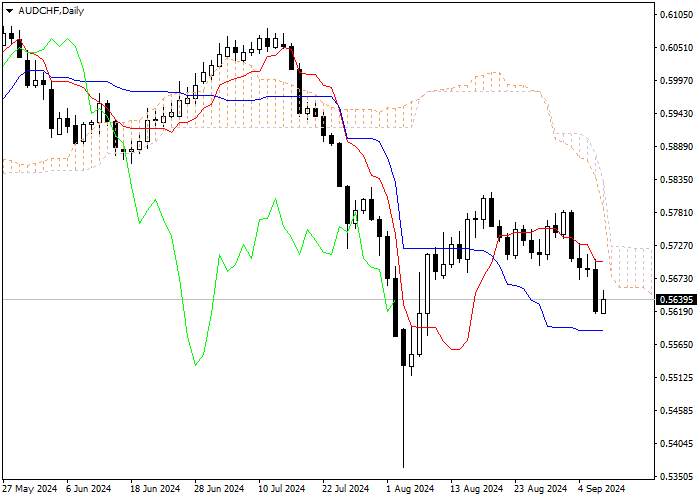Click price axis value 0.59970
Image resolution: width=700 pixels, height=500 pixels.
[x=677, y=81]
